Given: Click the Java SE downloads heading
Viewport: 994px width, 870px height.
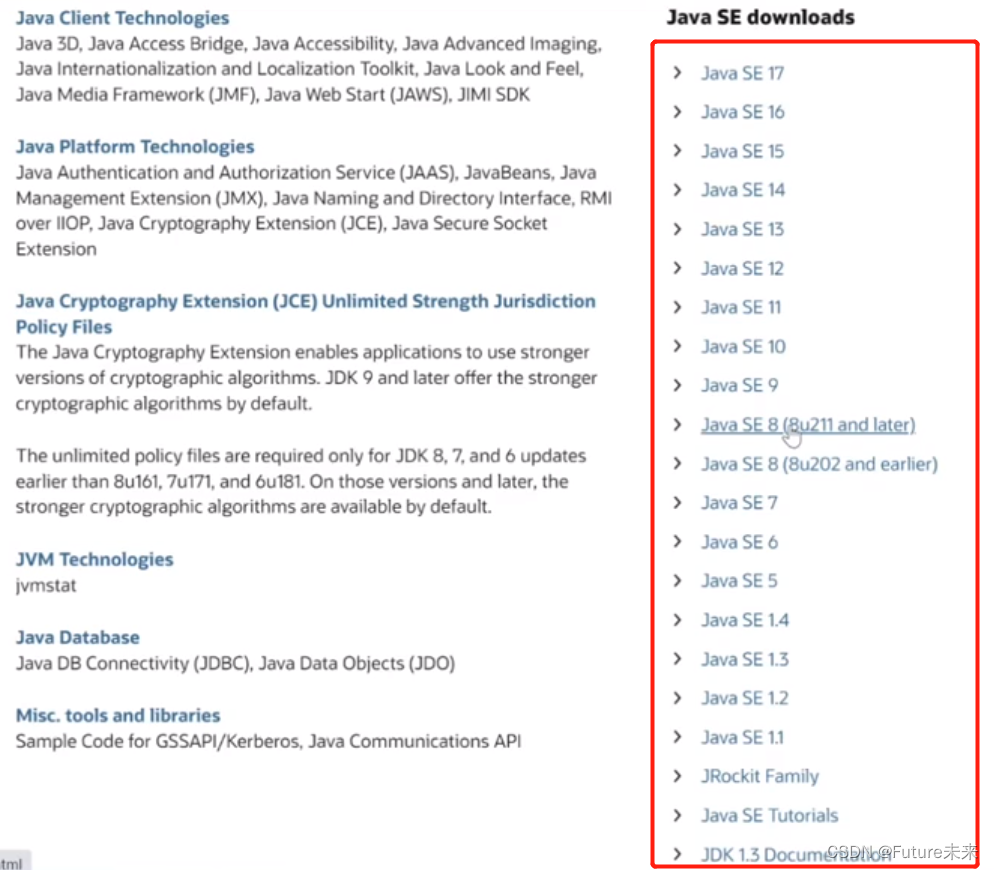Looking at the screenshot, I should tap(760, 17).
